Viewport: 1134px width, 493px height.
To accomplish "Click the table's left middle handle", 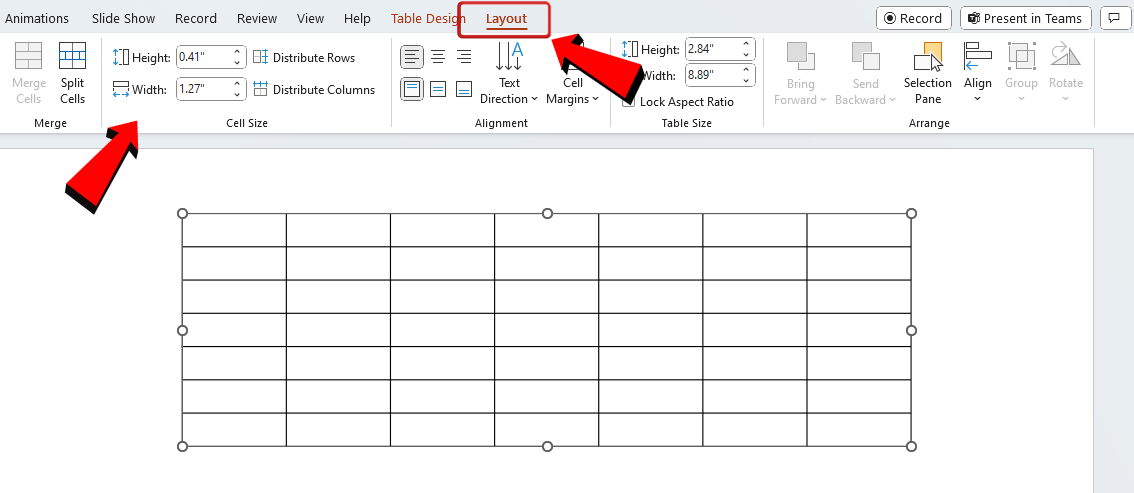I will pos(182,330).
